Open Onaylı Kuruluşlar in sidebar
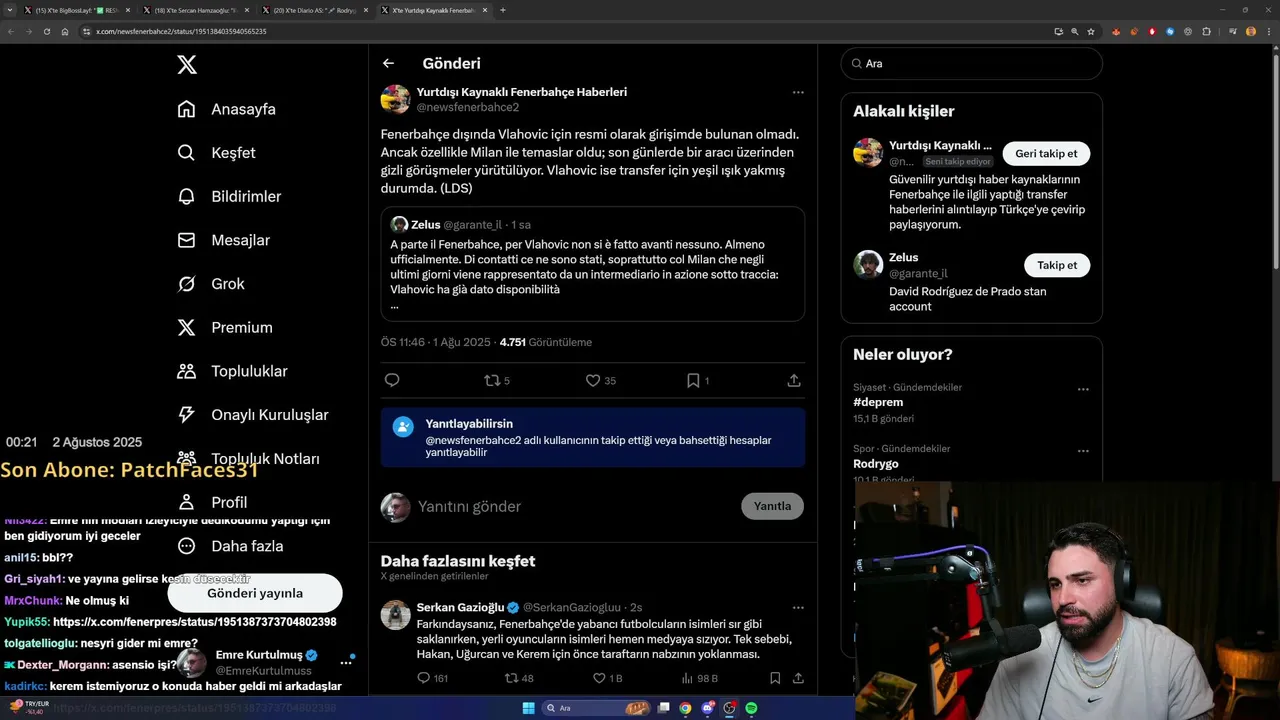This screenshot has height=720, width=1280. (x=270, y=415)
